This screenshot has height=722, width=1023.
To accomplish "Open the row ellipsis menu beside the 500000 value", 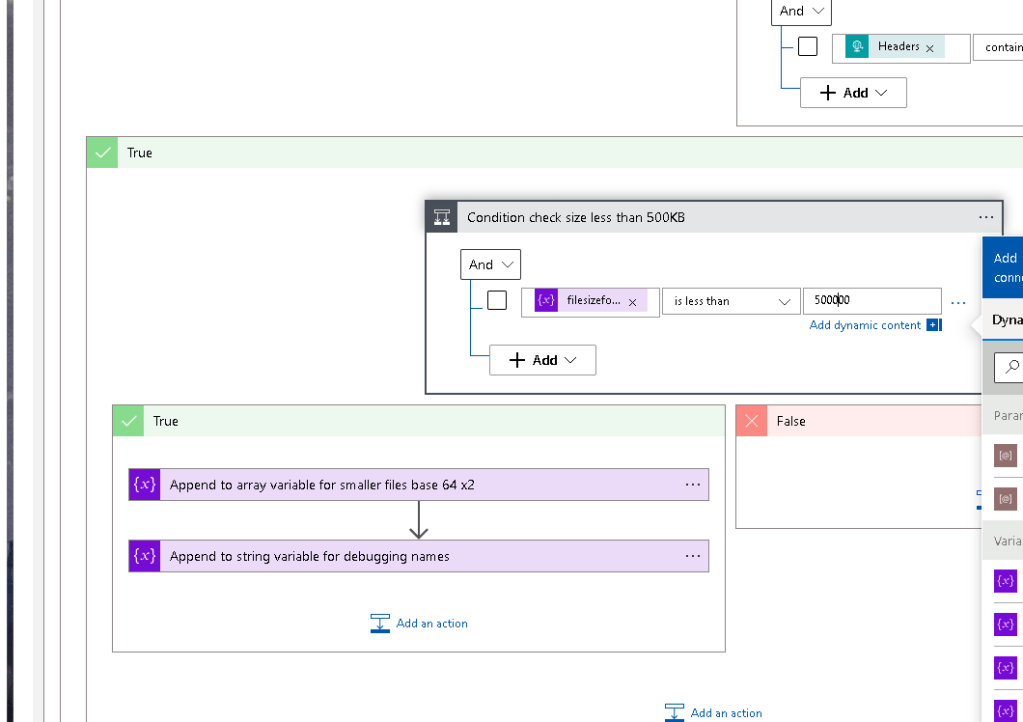I will 958,303.
